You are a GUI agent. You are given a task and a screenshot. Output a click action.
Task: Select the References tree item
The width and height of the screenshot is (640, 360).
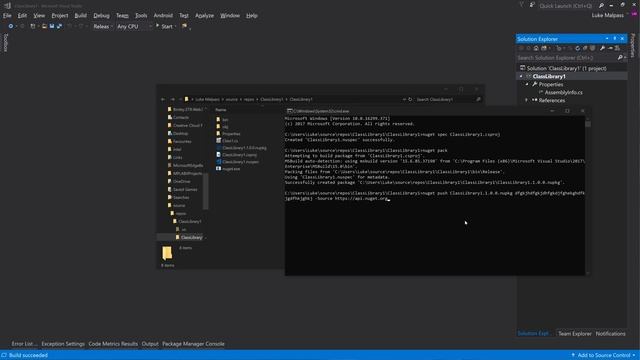[552, 100]
